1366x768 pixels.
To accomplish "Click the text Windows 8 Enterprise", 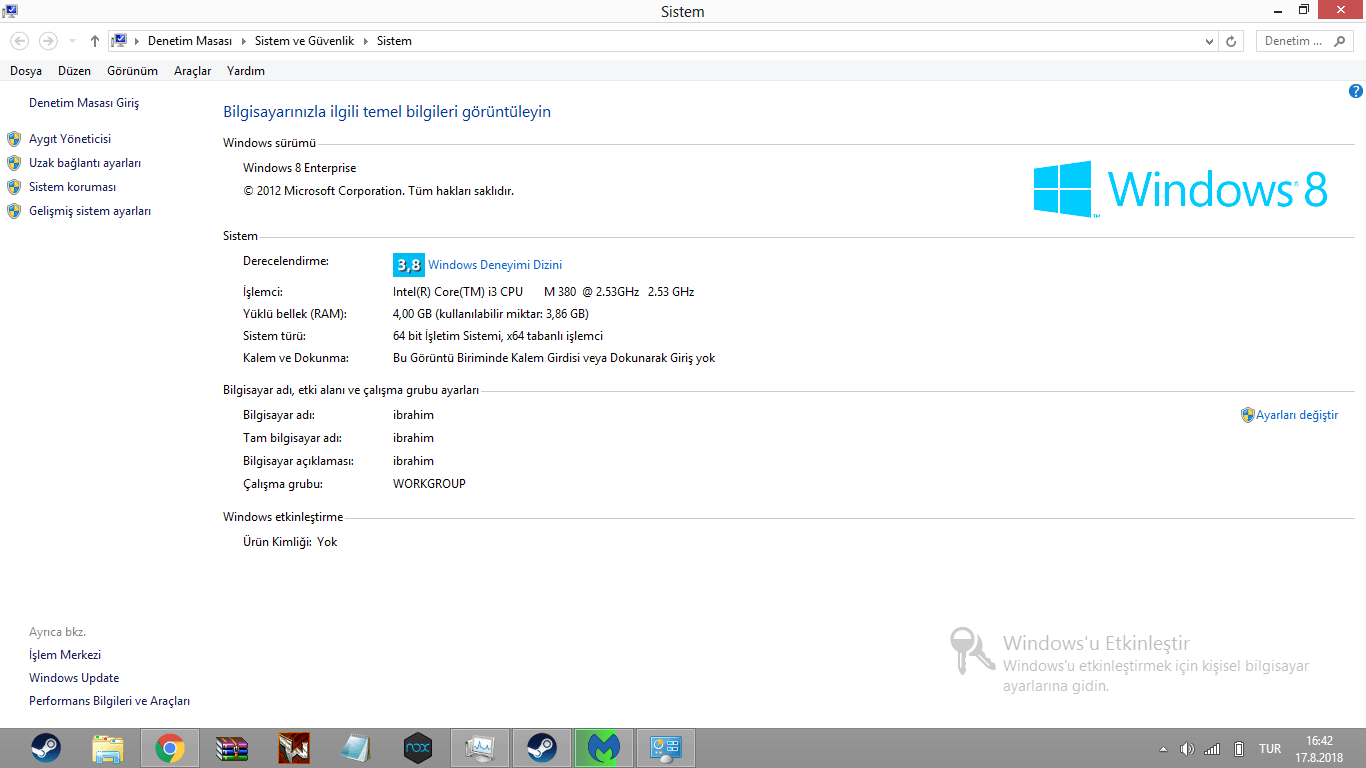I will [300, 168].
